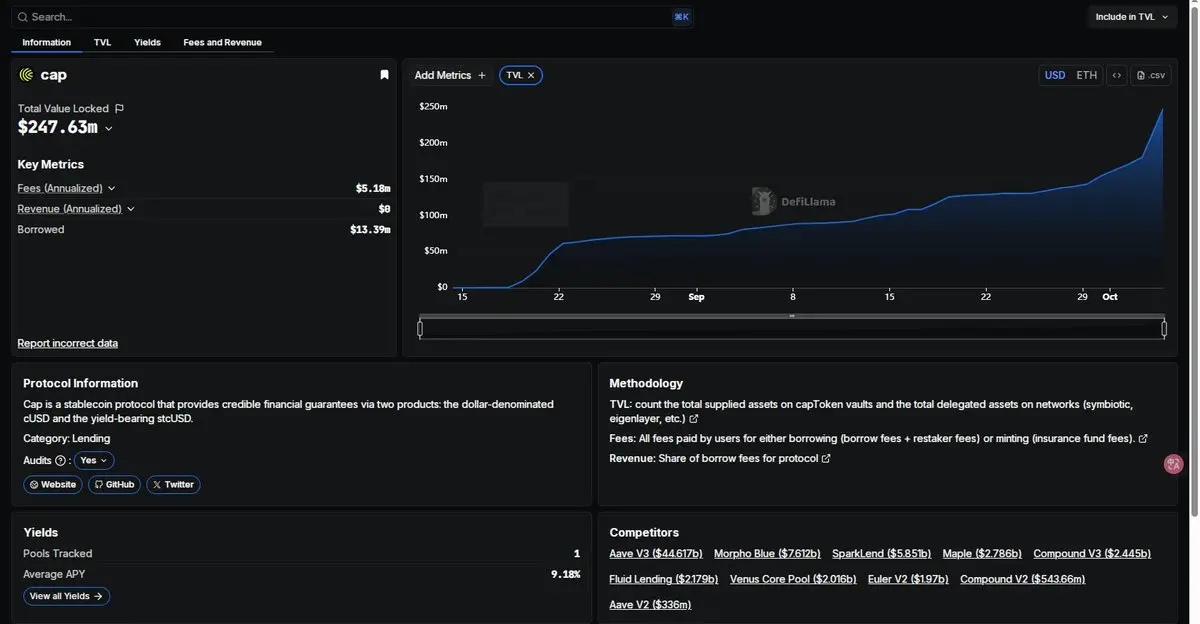Viewport: 1200px width, 624px height.
Task: Click the chart range slider's left handle
Action: 420,328
